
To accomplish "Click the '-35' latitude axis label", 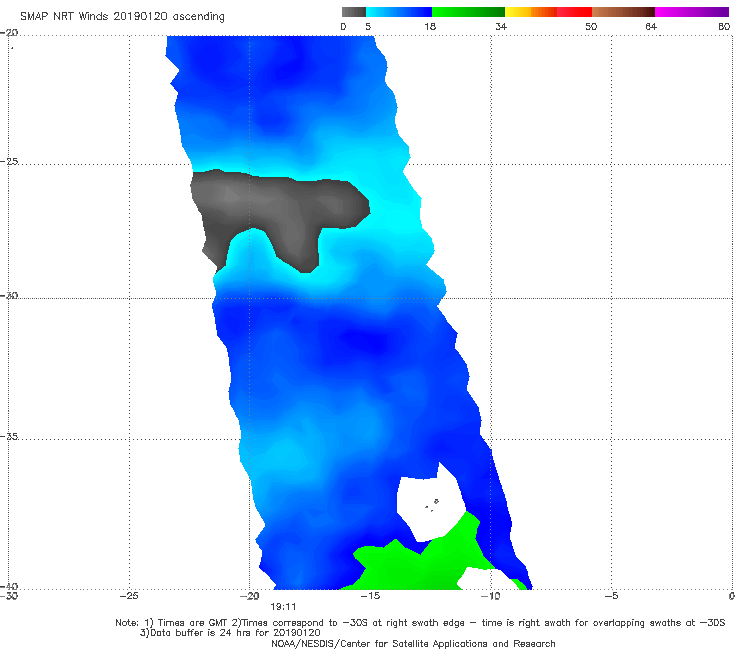I will (x=9, y=437).
